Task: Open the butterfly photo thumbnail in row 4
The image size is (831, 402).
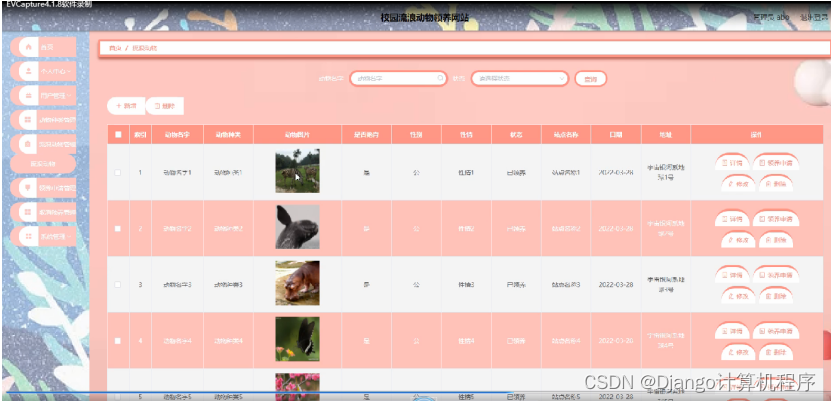Action: (x=297, y=339)
